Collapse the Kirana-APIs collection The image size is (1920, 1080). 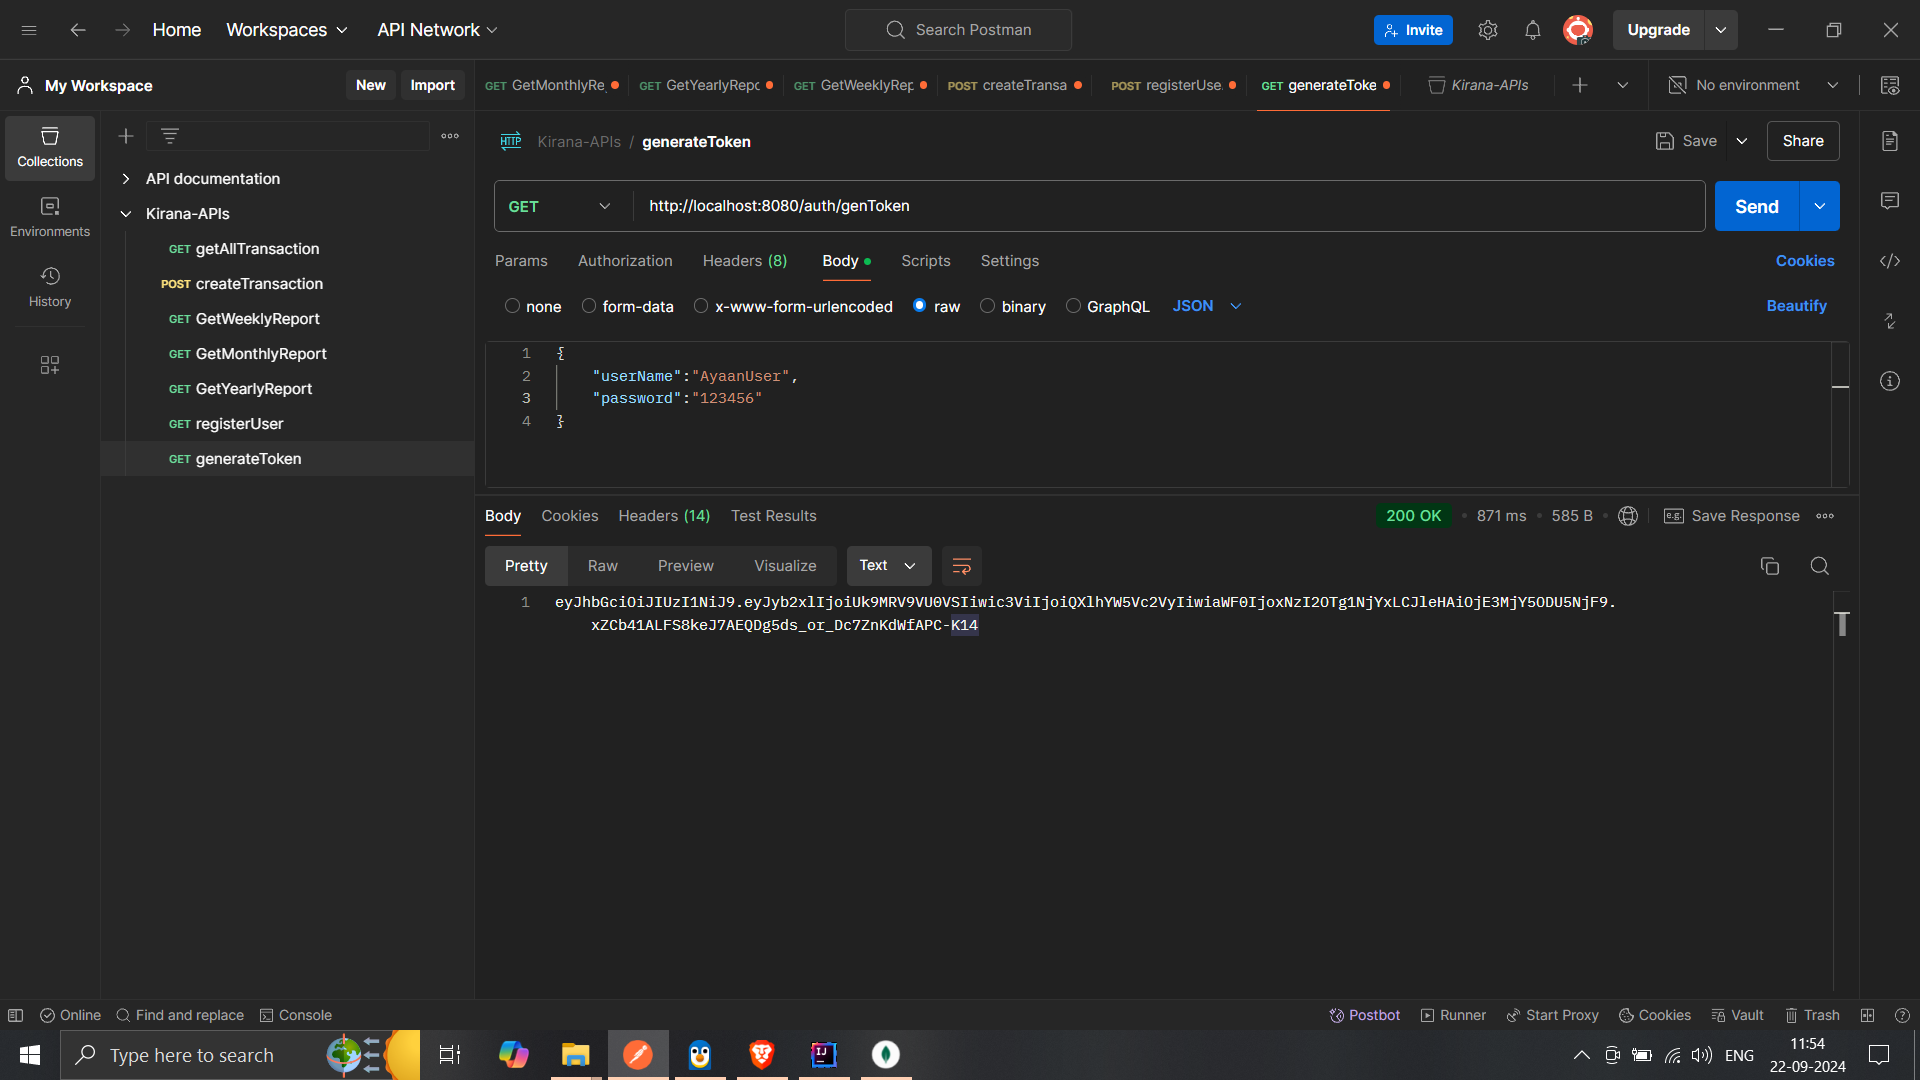tap(126, 214)
